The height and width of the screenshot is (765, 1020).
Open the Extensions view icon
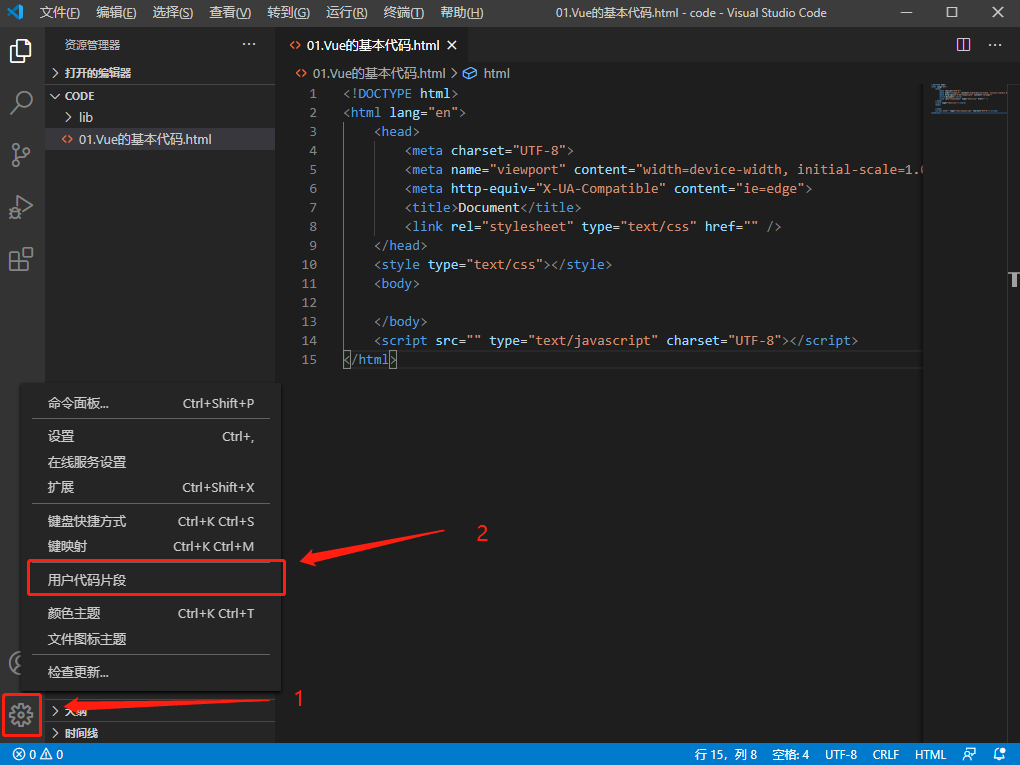(x=21, y=259)
